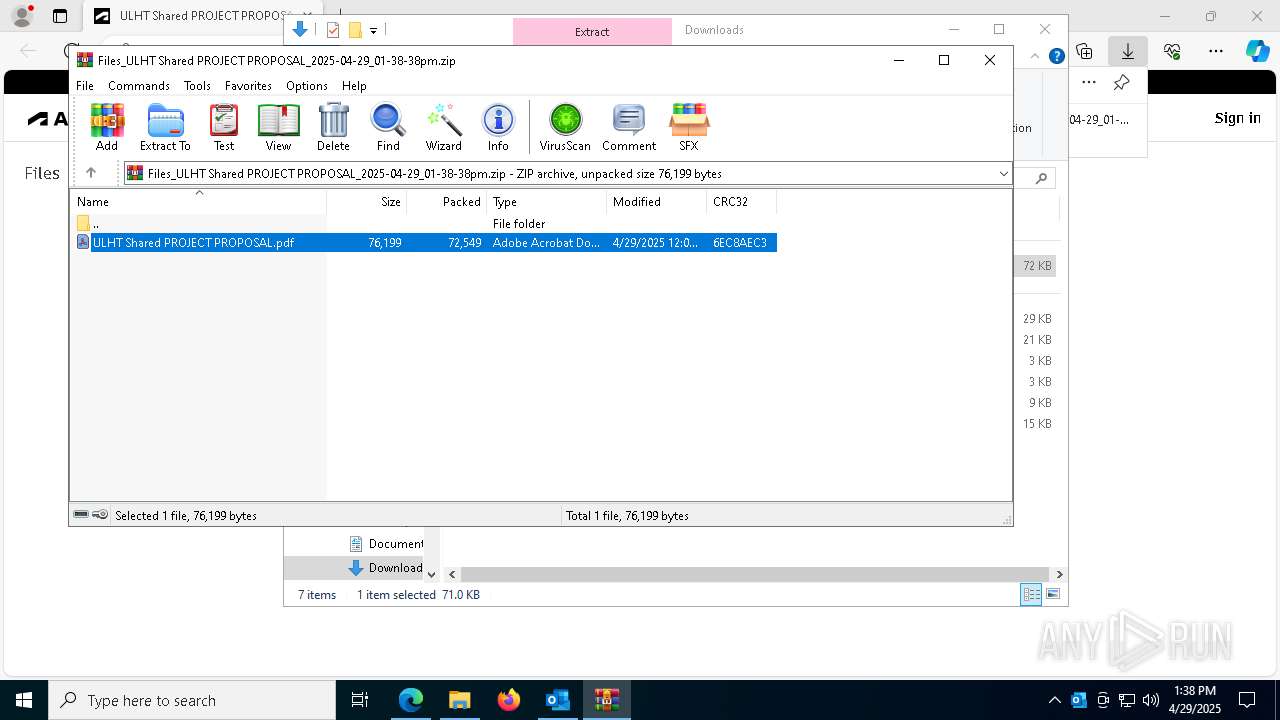Sort files by Size column header
Viewport: 1280px width, 720px height.
[x=367, y=202]
